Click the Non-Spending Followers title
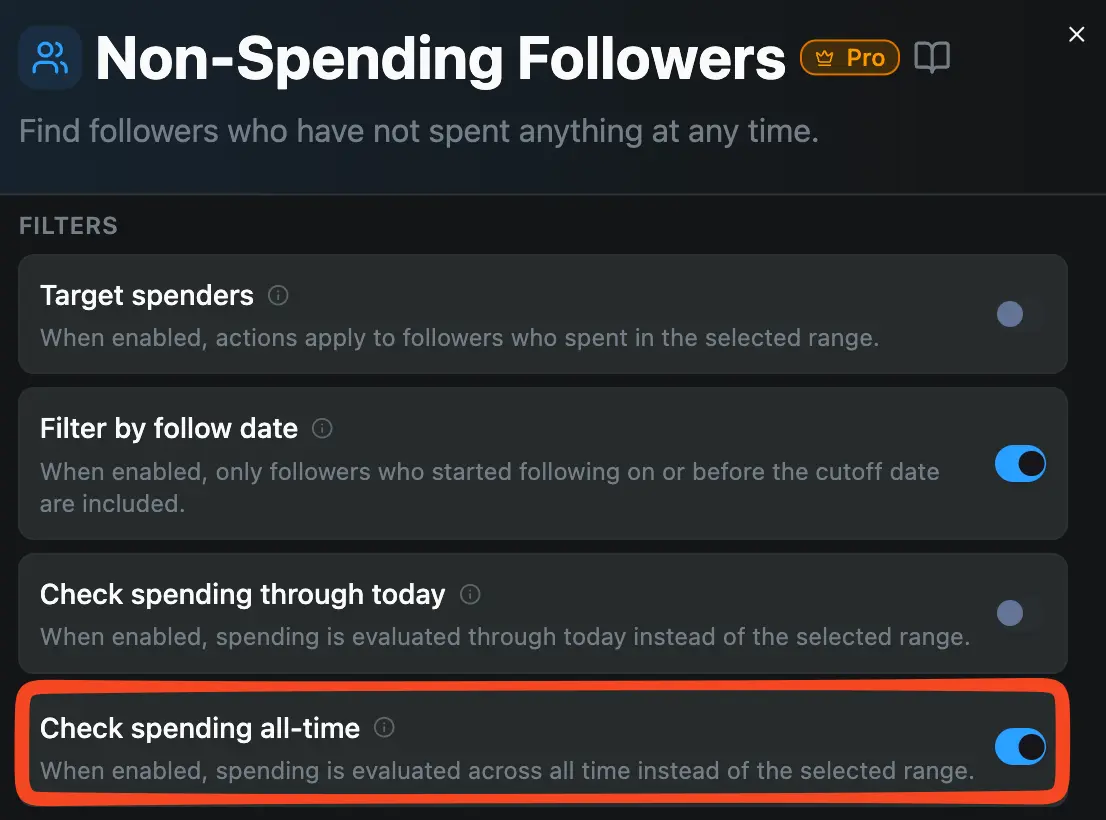The width and height of the screenshot is (1106, 820). tap(440, 58)
